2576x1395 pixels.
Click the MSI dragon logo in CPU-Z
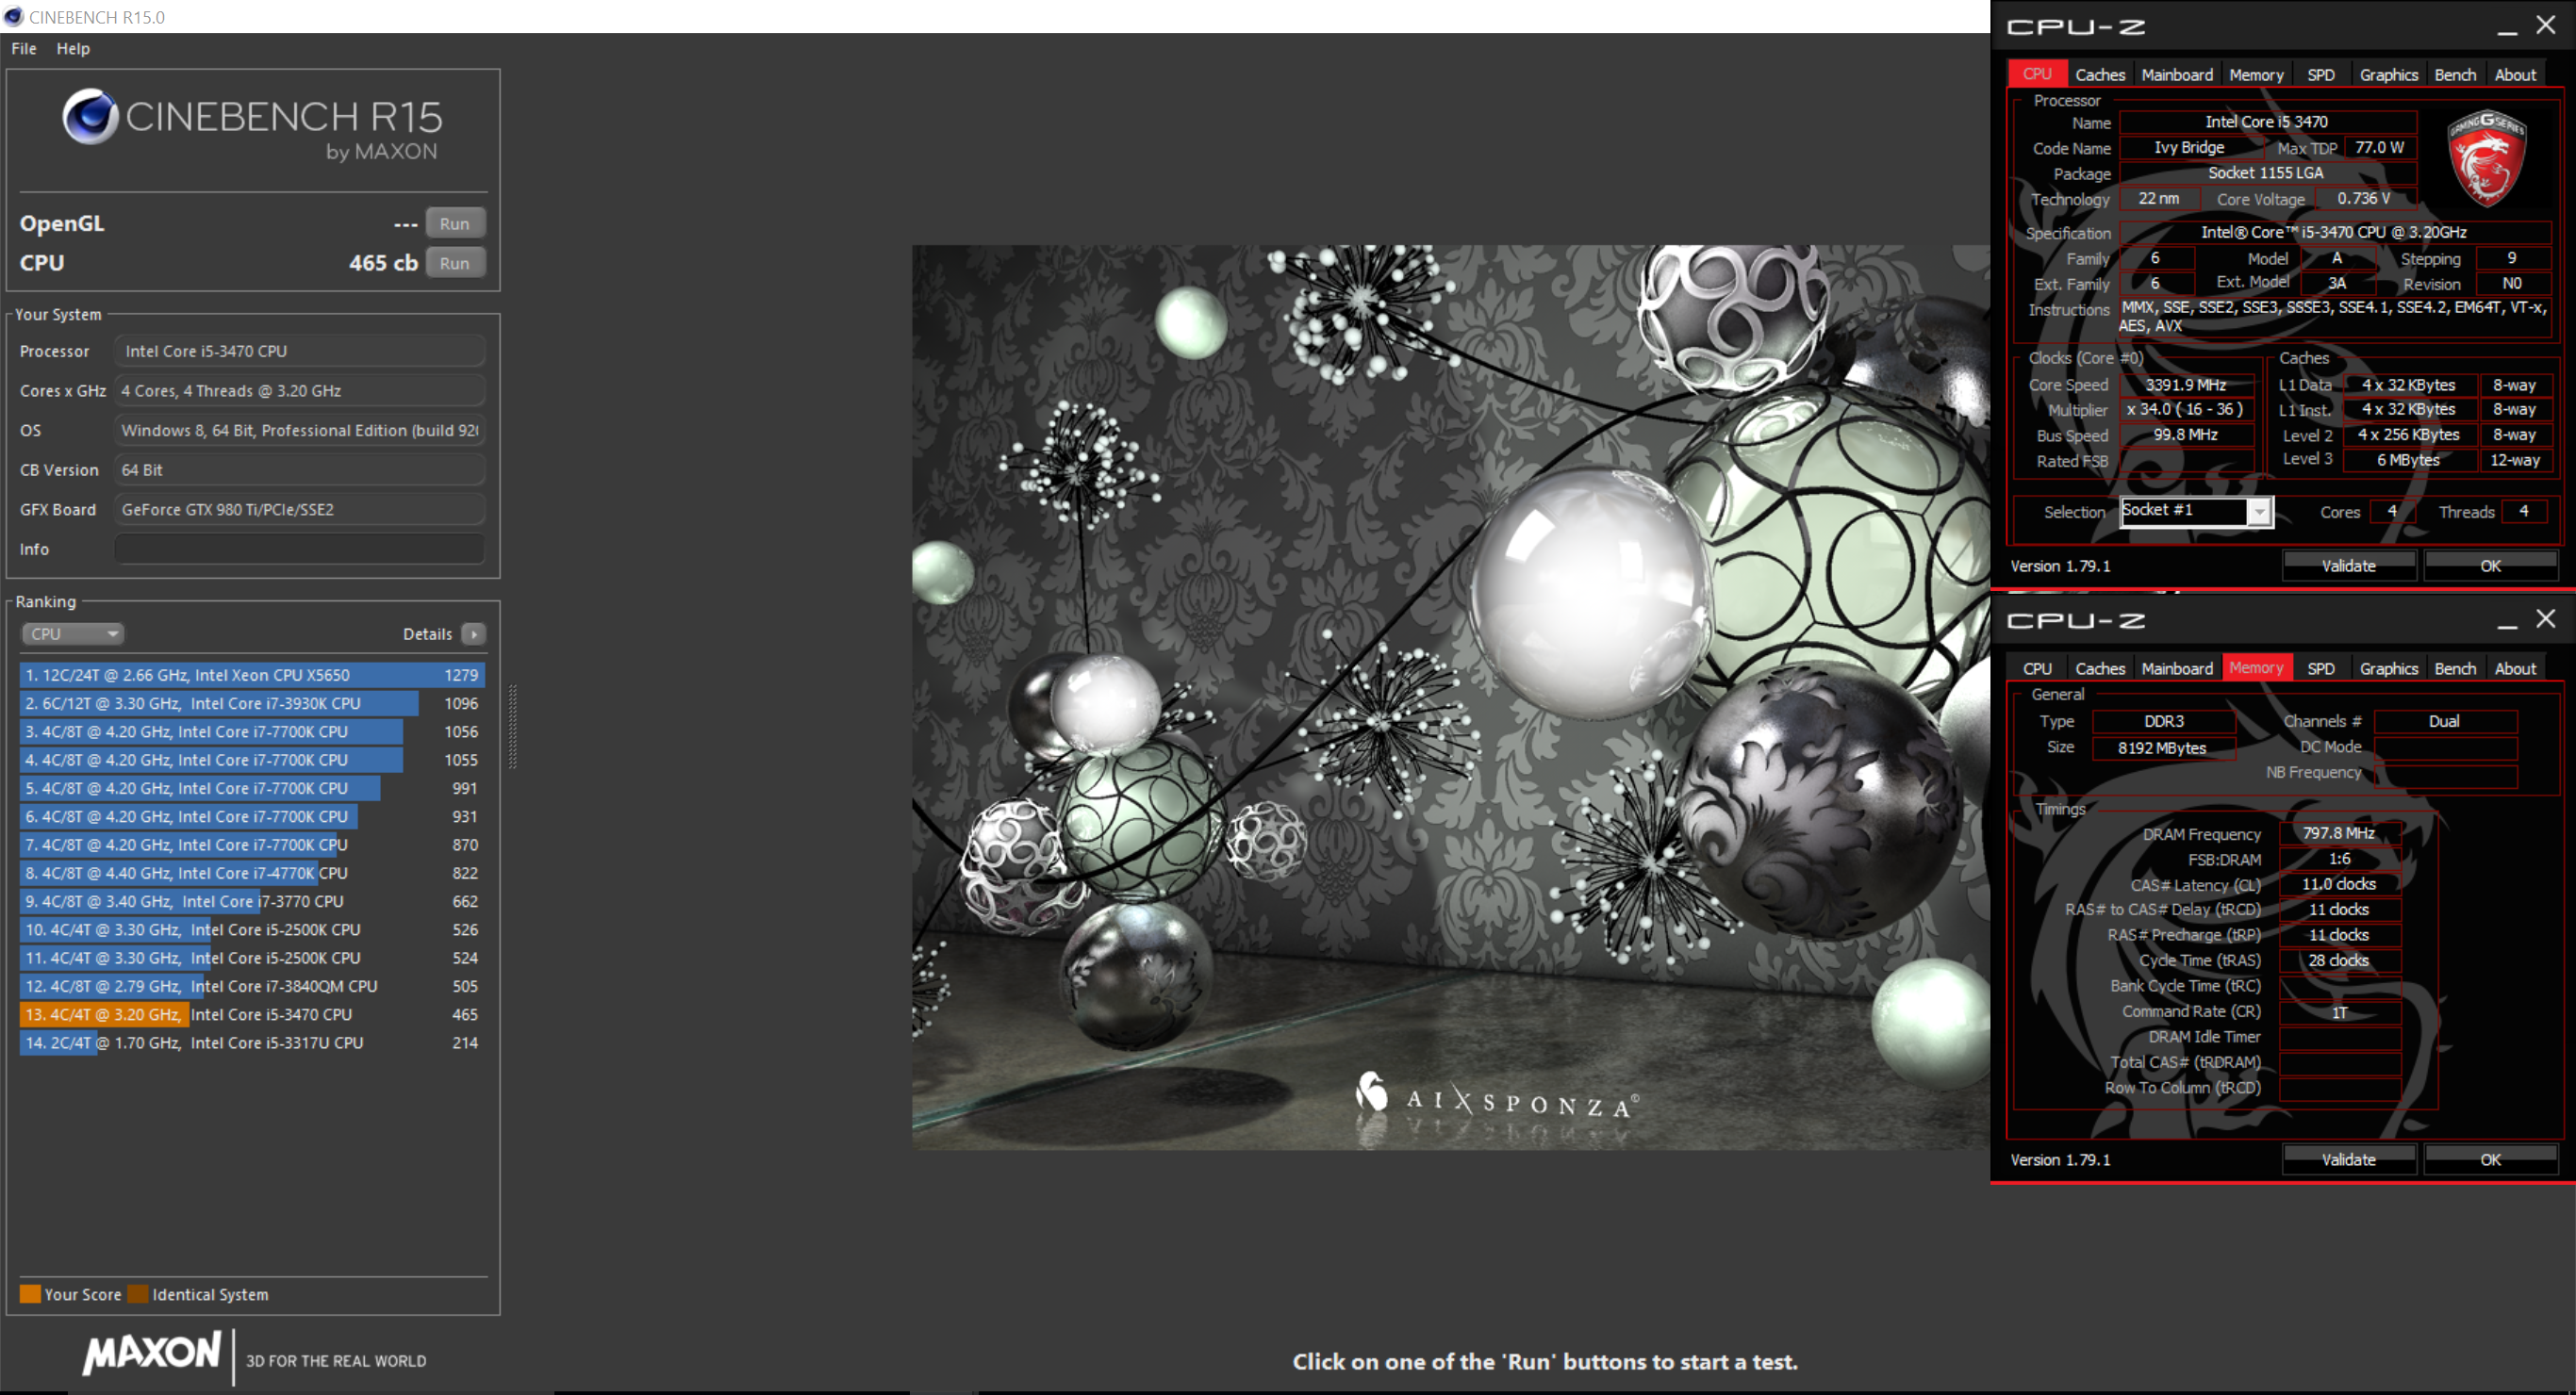[x=2486, y=157]
